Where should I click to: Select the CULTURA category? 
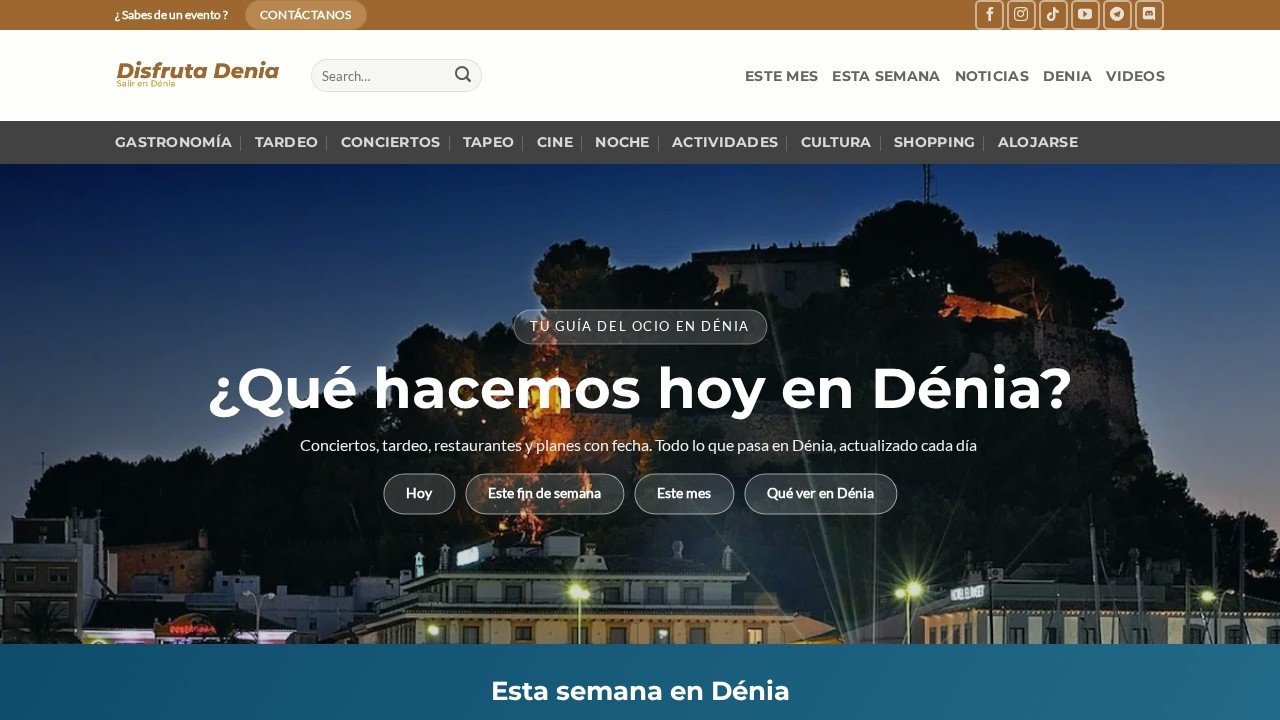pos(836,142)
